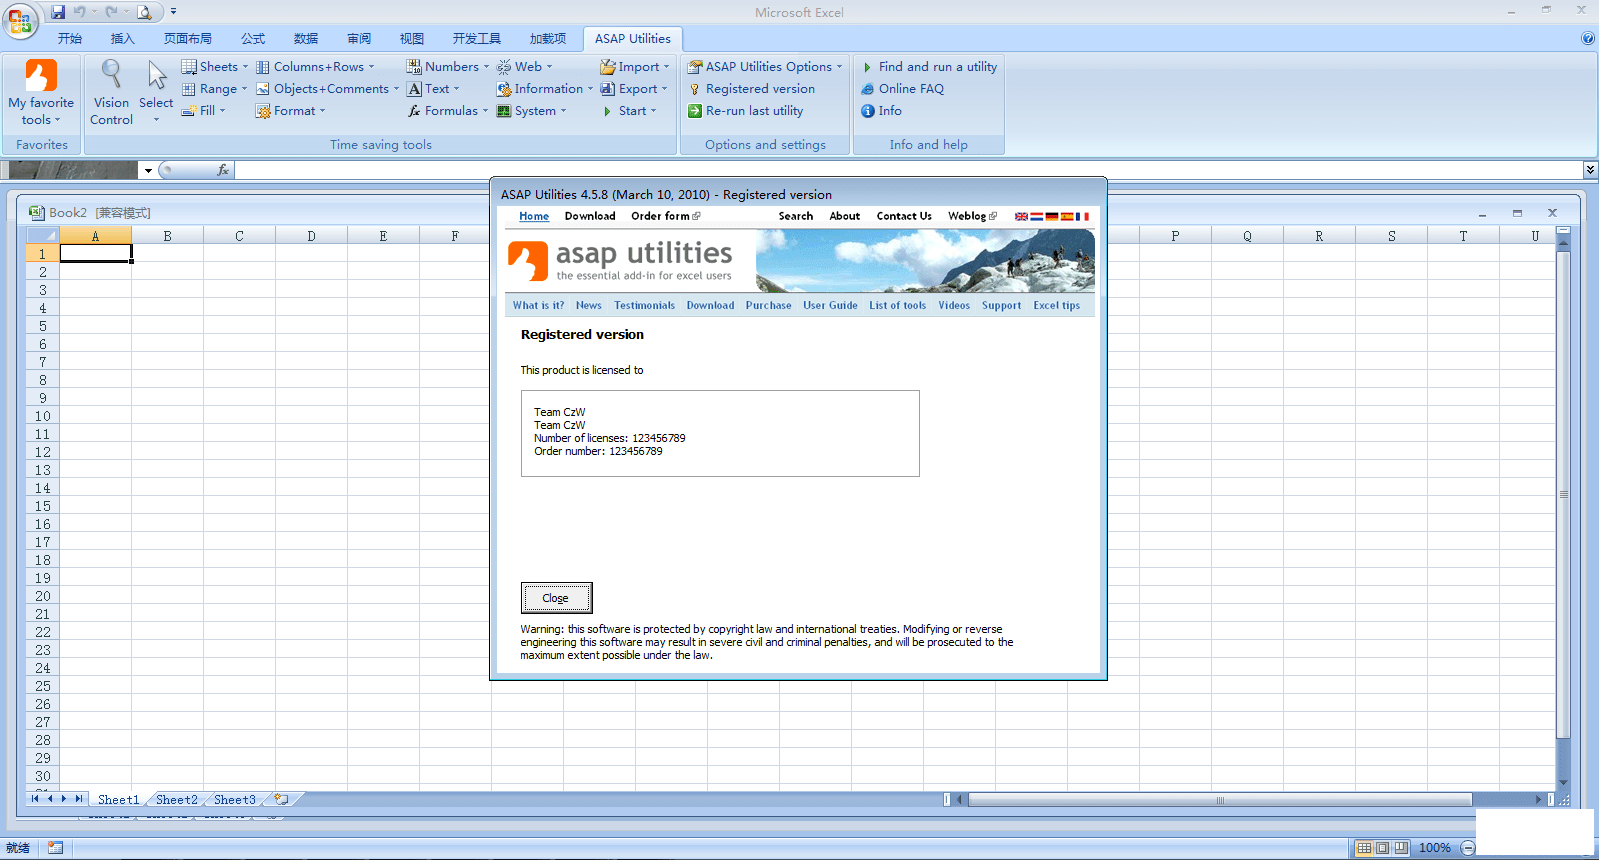The height and width of the screenshot is (860, 1599).
Task: Open the Select tools menu
Action: point(156,93)
